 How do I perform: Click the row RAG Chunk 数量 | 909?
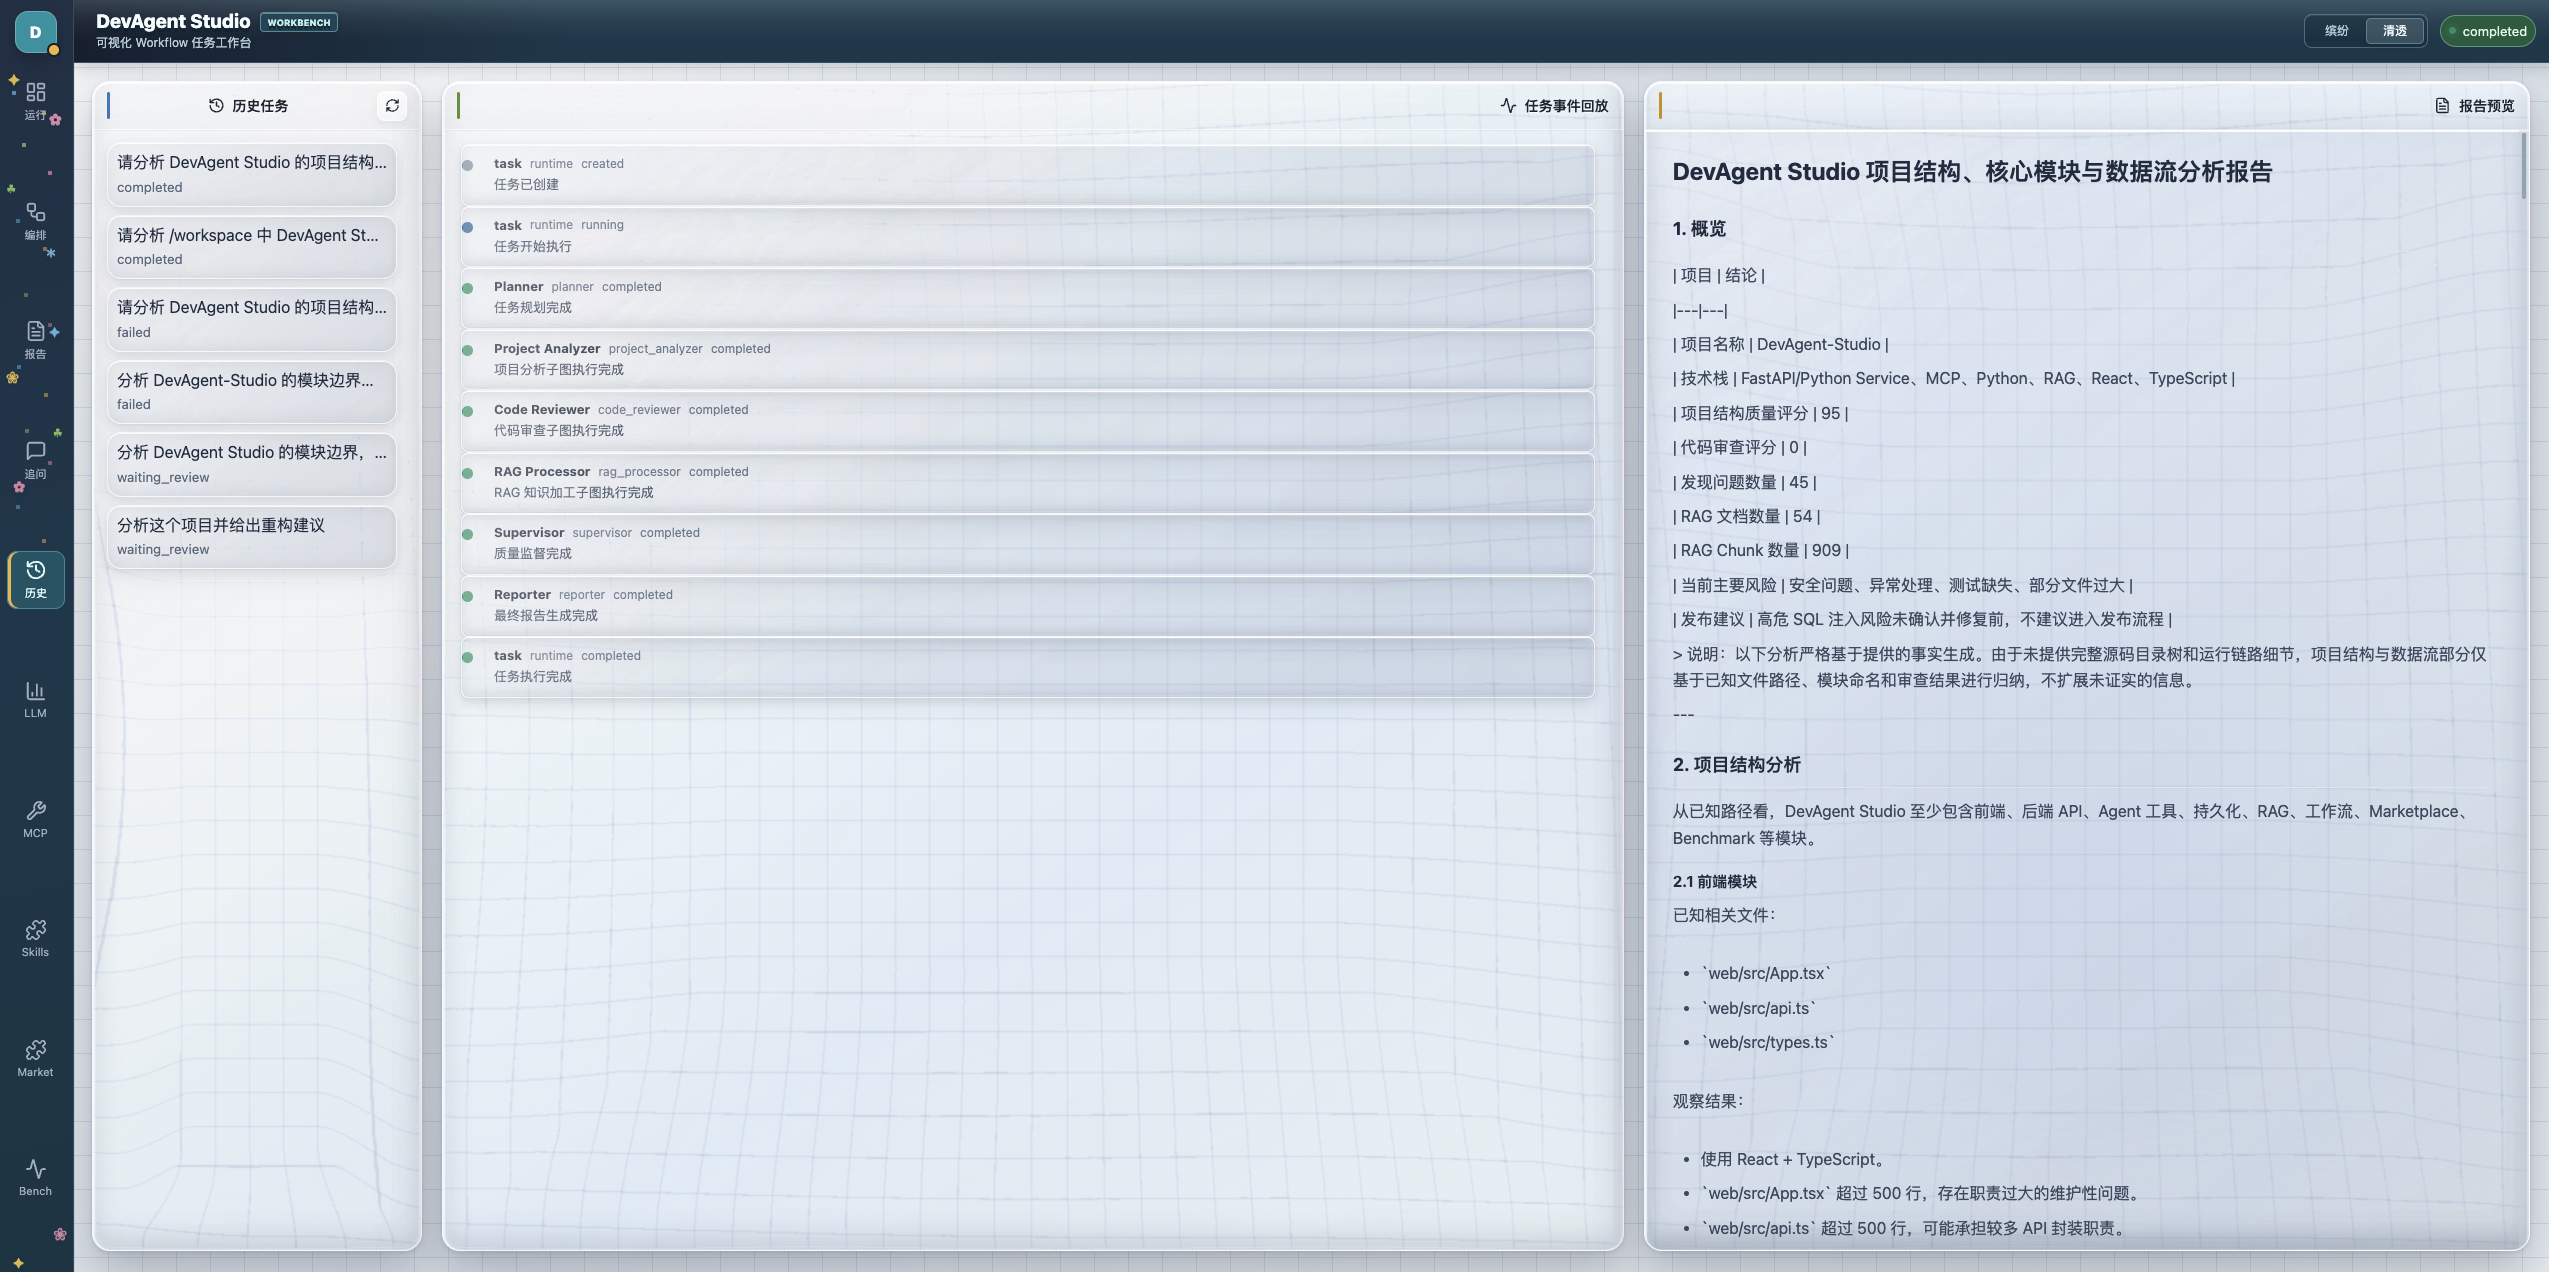[x=1761, y=550]
